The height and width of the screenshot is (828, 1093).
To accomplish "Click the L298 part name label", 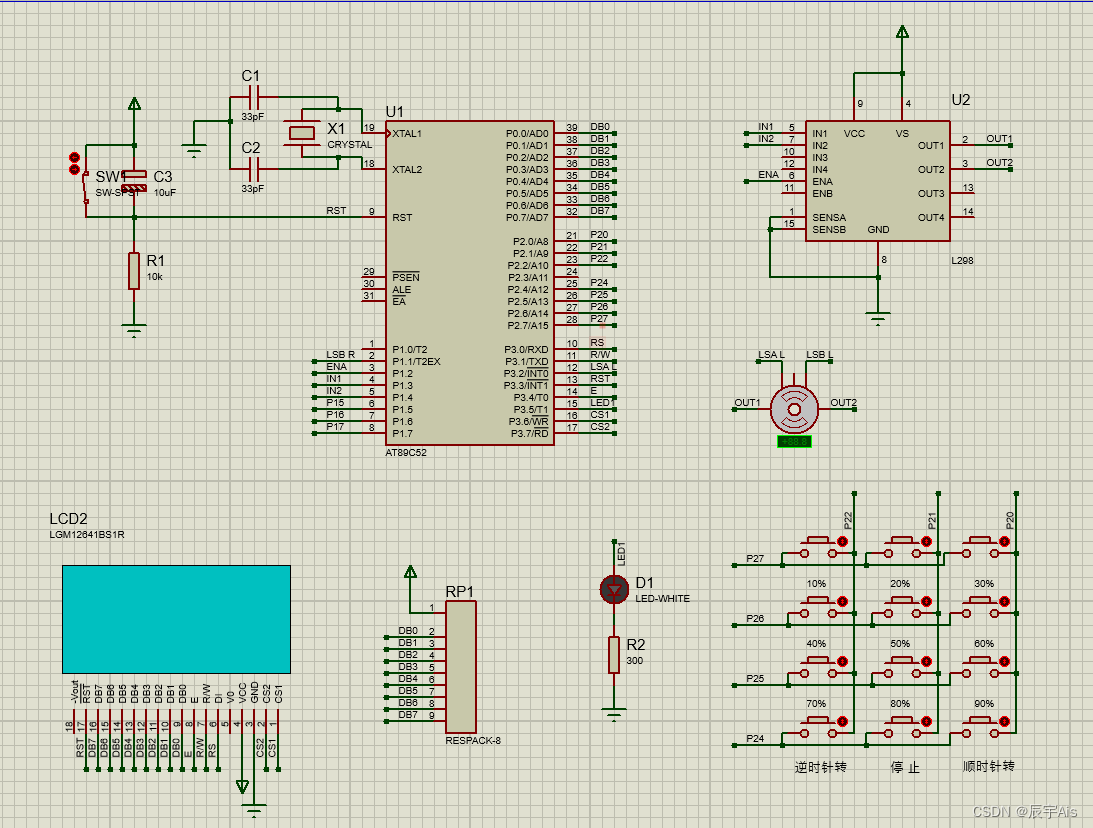I will pyautogui.click(x=962, y=260).
